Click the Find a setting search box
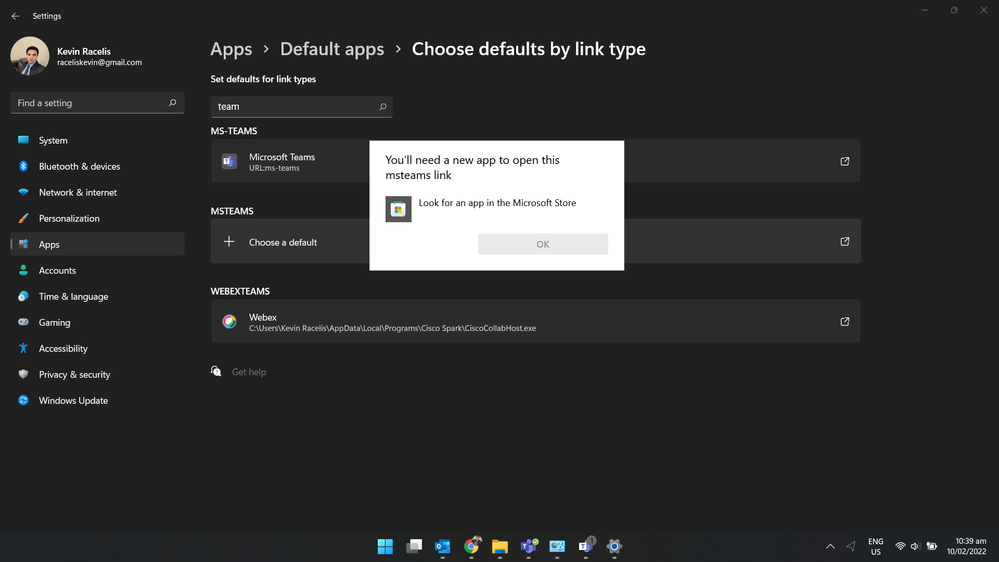The image size is (999, 562). (x=97, y=103)
